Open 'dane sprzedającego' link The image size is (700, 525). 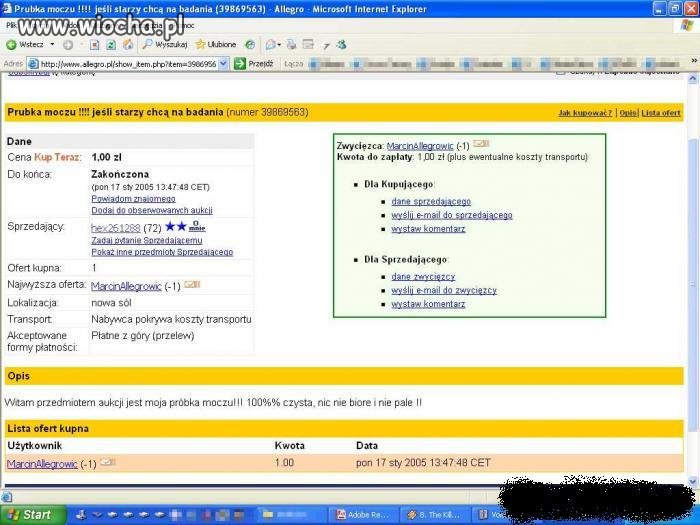pos(431,202)
